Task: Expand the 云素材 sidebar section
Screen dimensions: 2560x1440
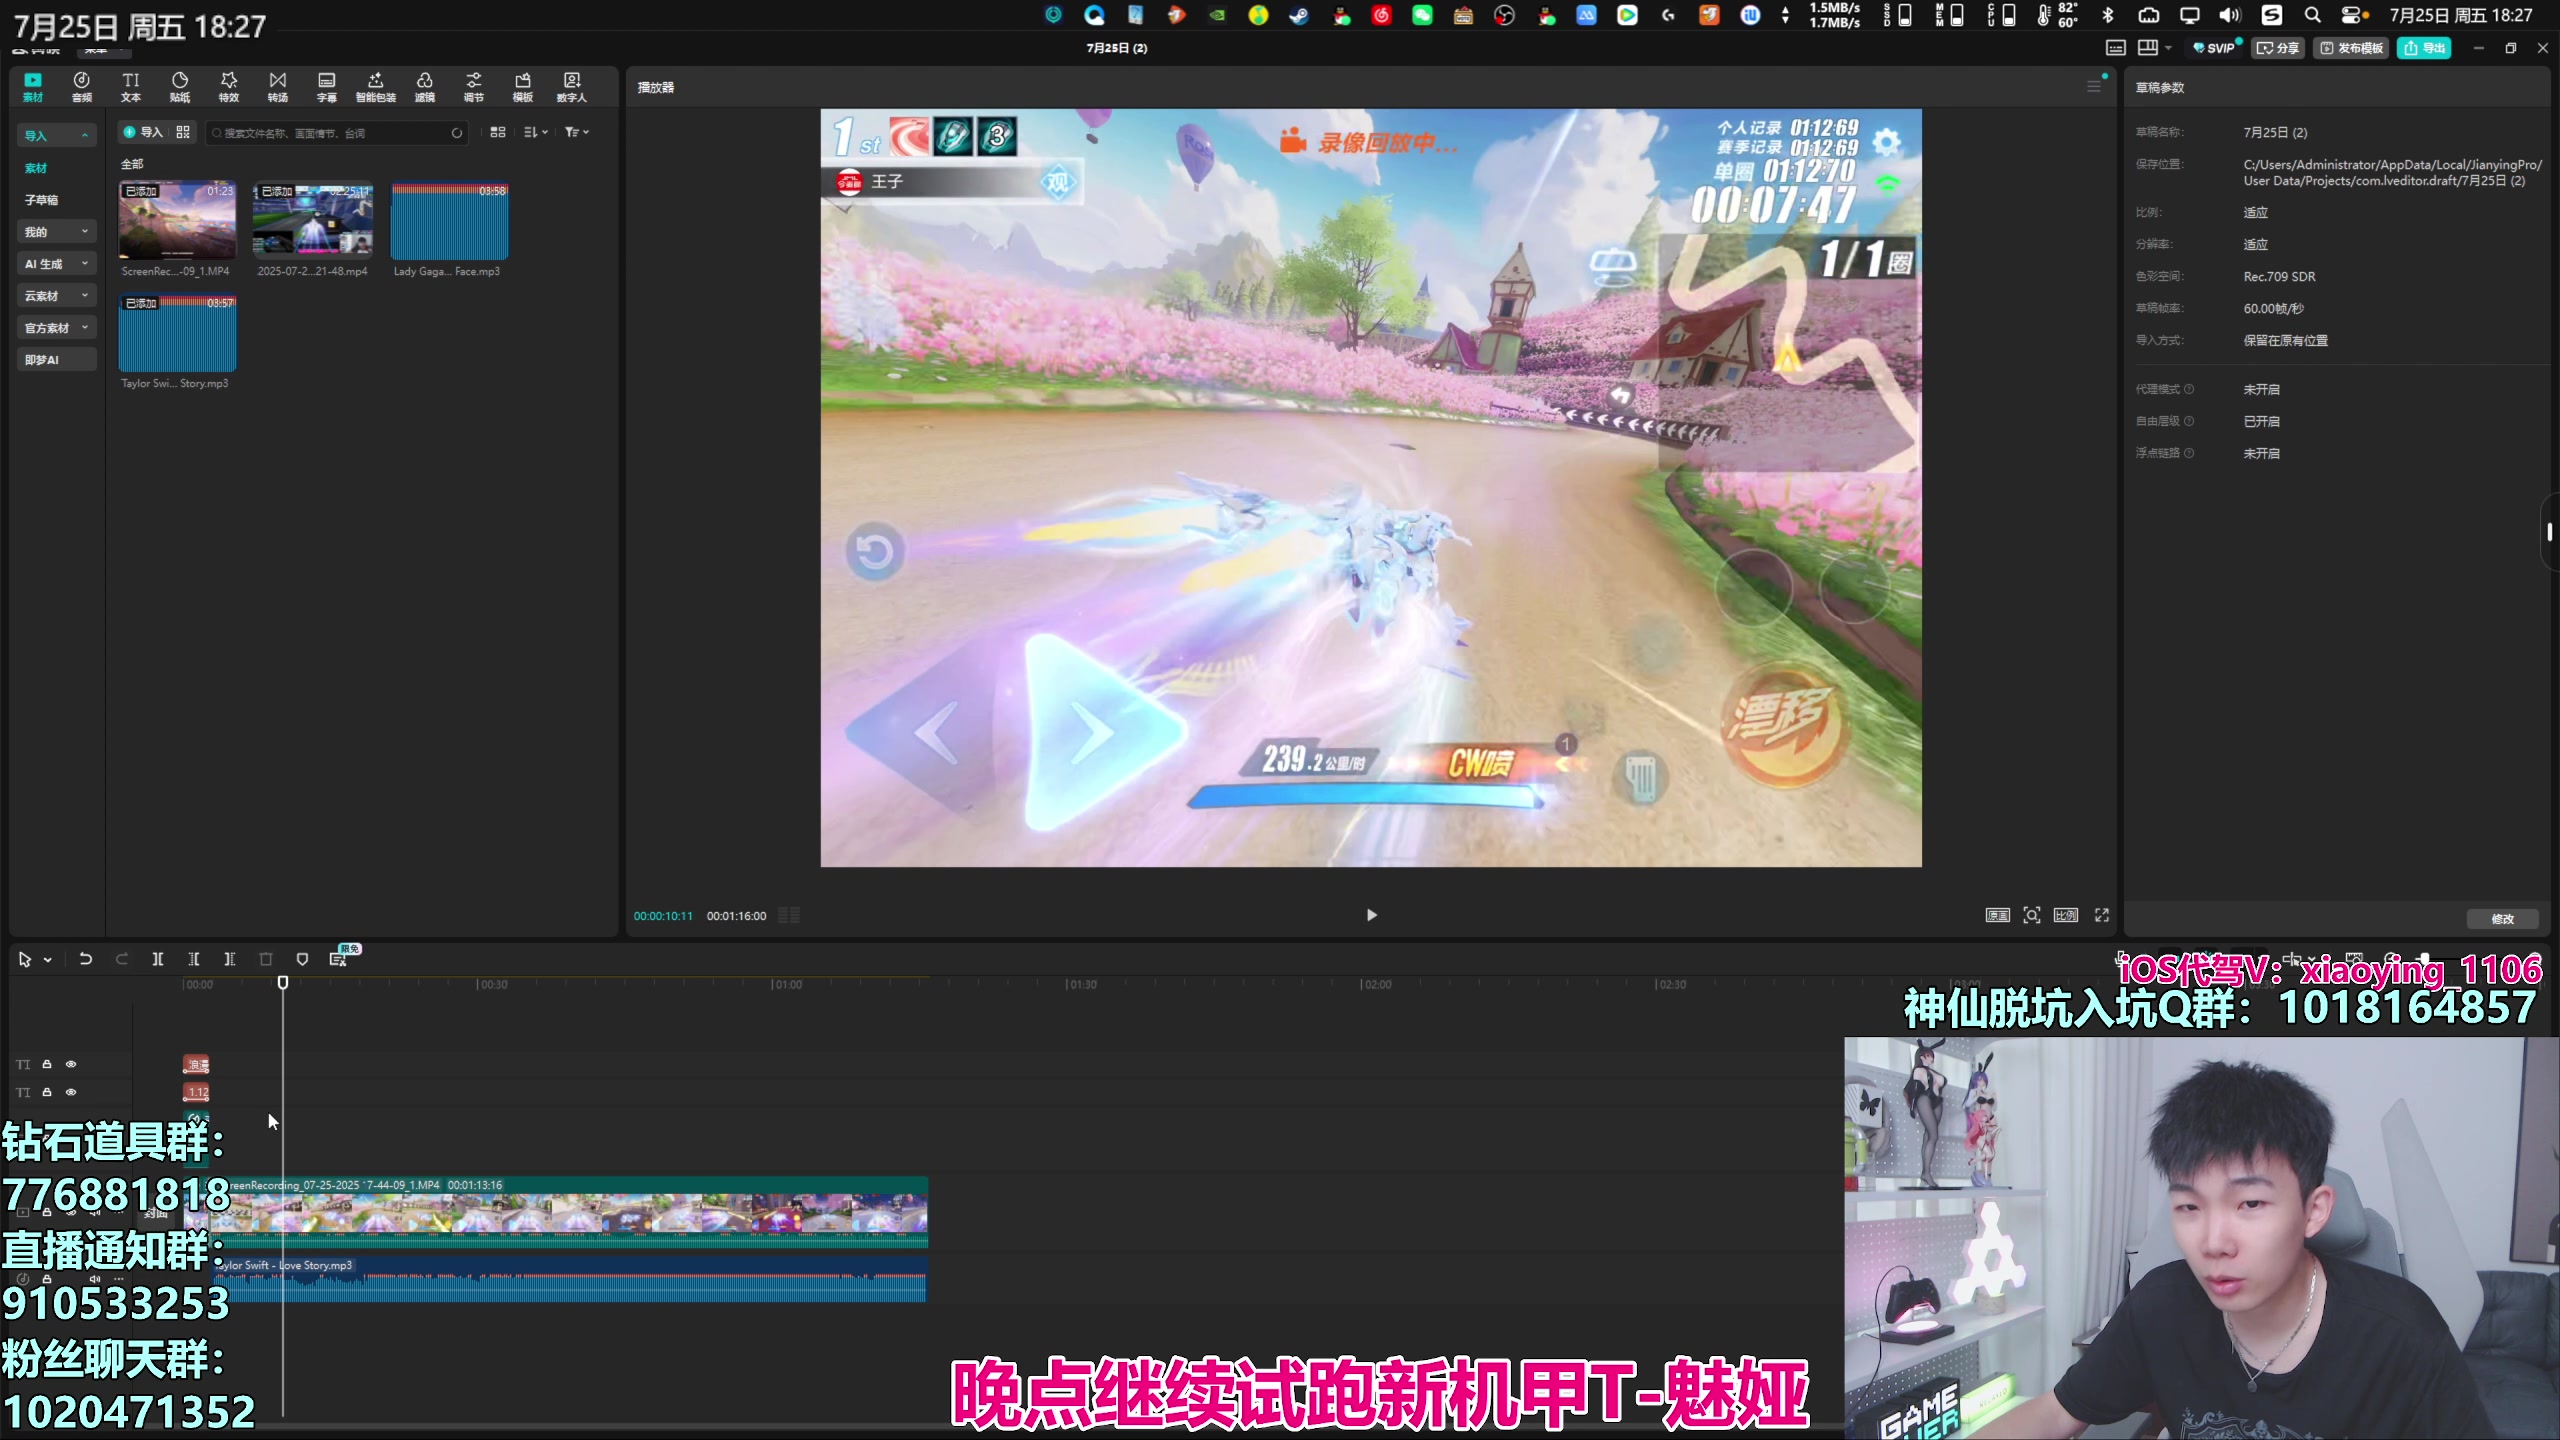Action: 56,295
